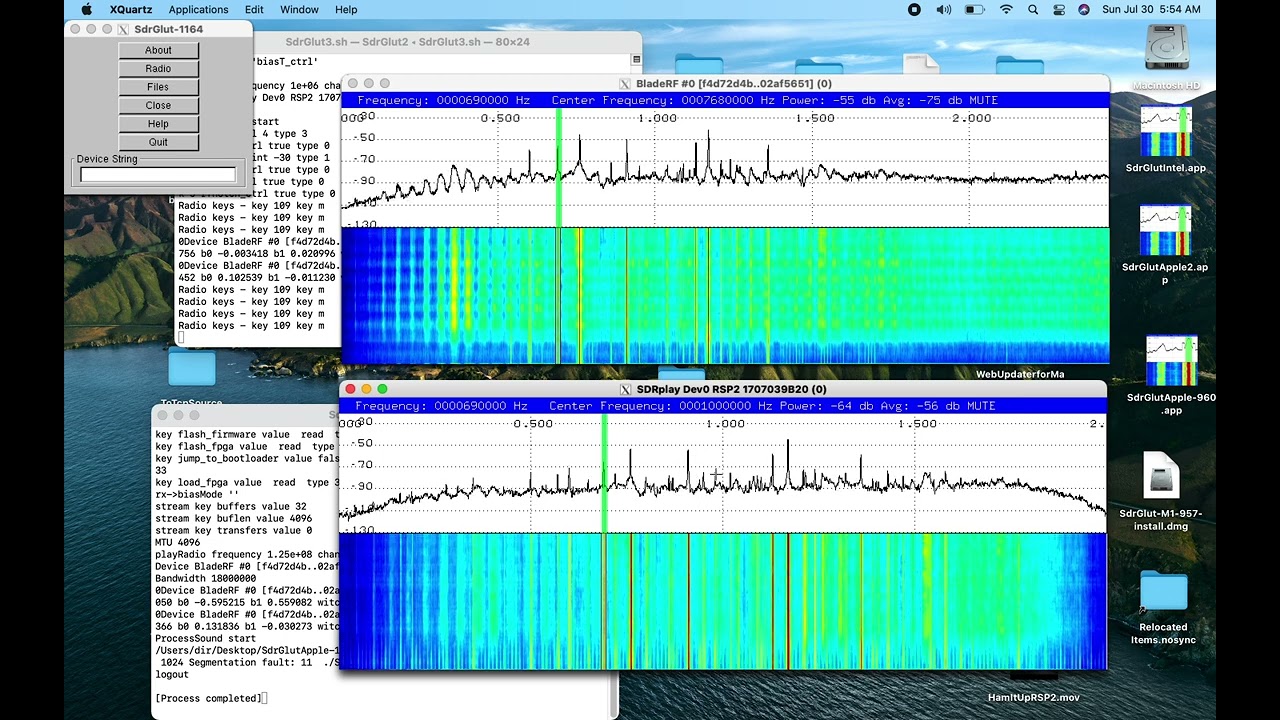
Task: Click the screen recording stop icon
Action: [x=914, y=9]
